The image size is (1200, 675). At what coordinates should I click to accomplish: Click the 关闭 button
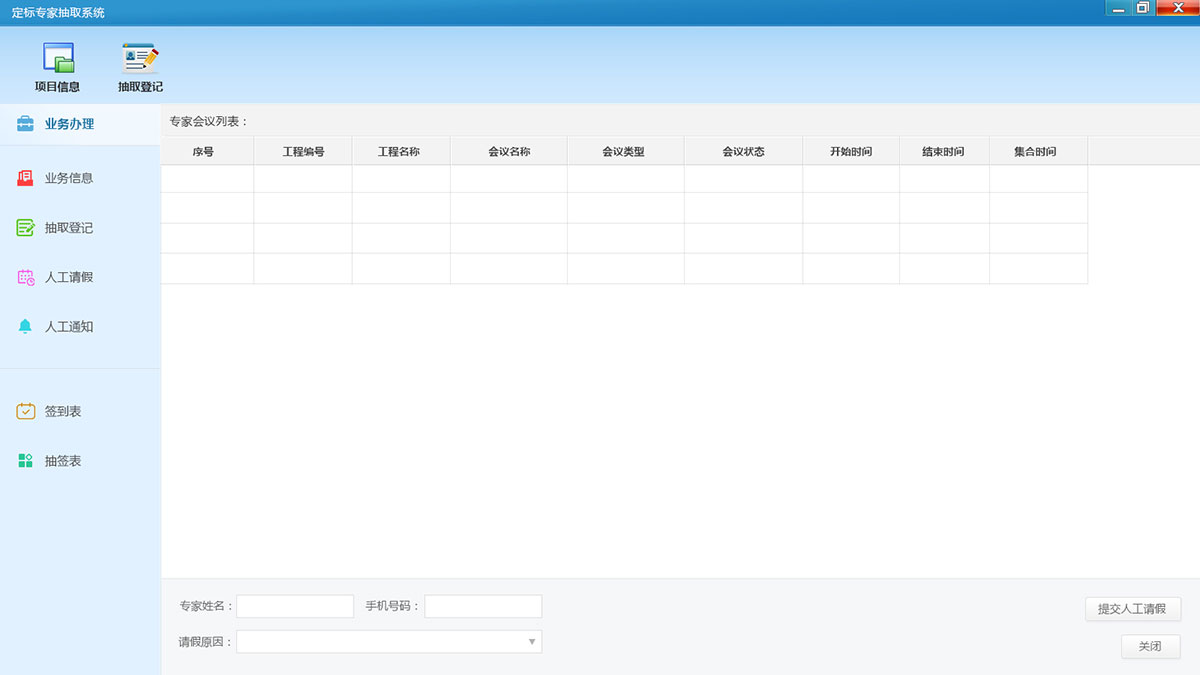coord(1151,647)
